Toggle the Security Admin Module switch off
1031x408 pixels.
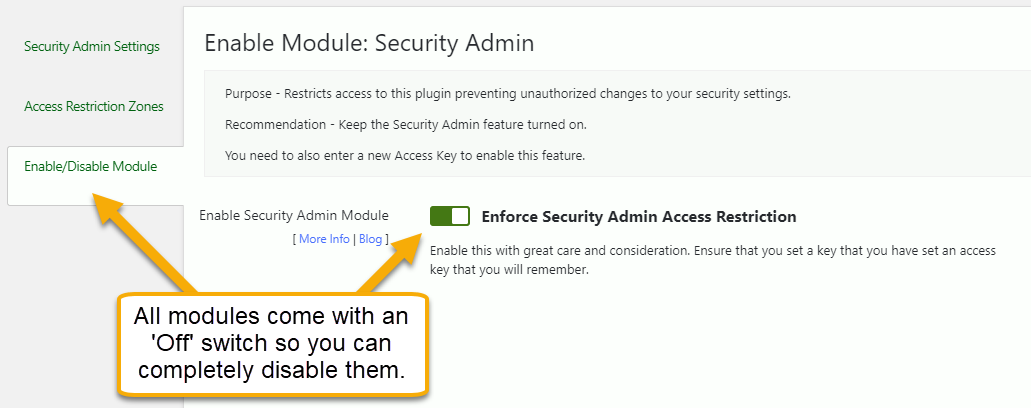(x=449, y=216)
